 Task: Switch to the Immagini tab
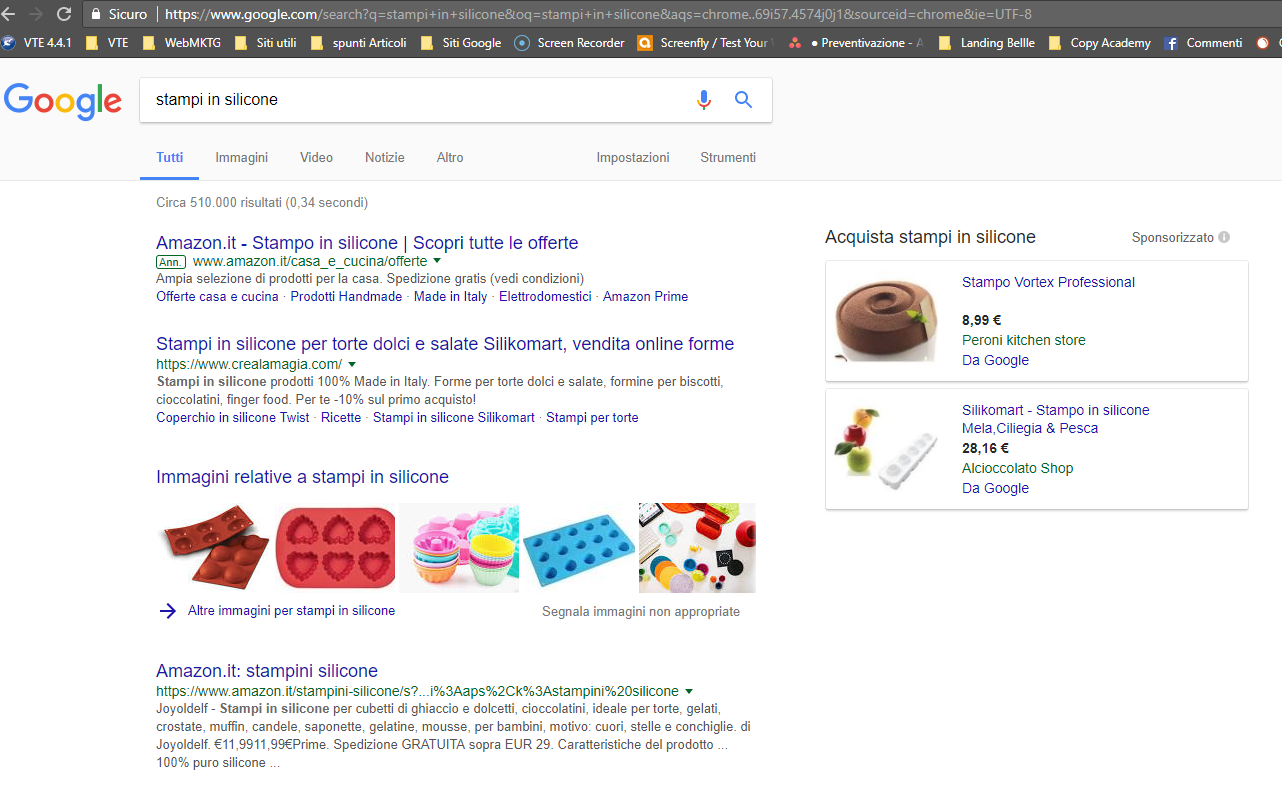pyautogui.click(x=242, y=158)
